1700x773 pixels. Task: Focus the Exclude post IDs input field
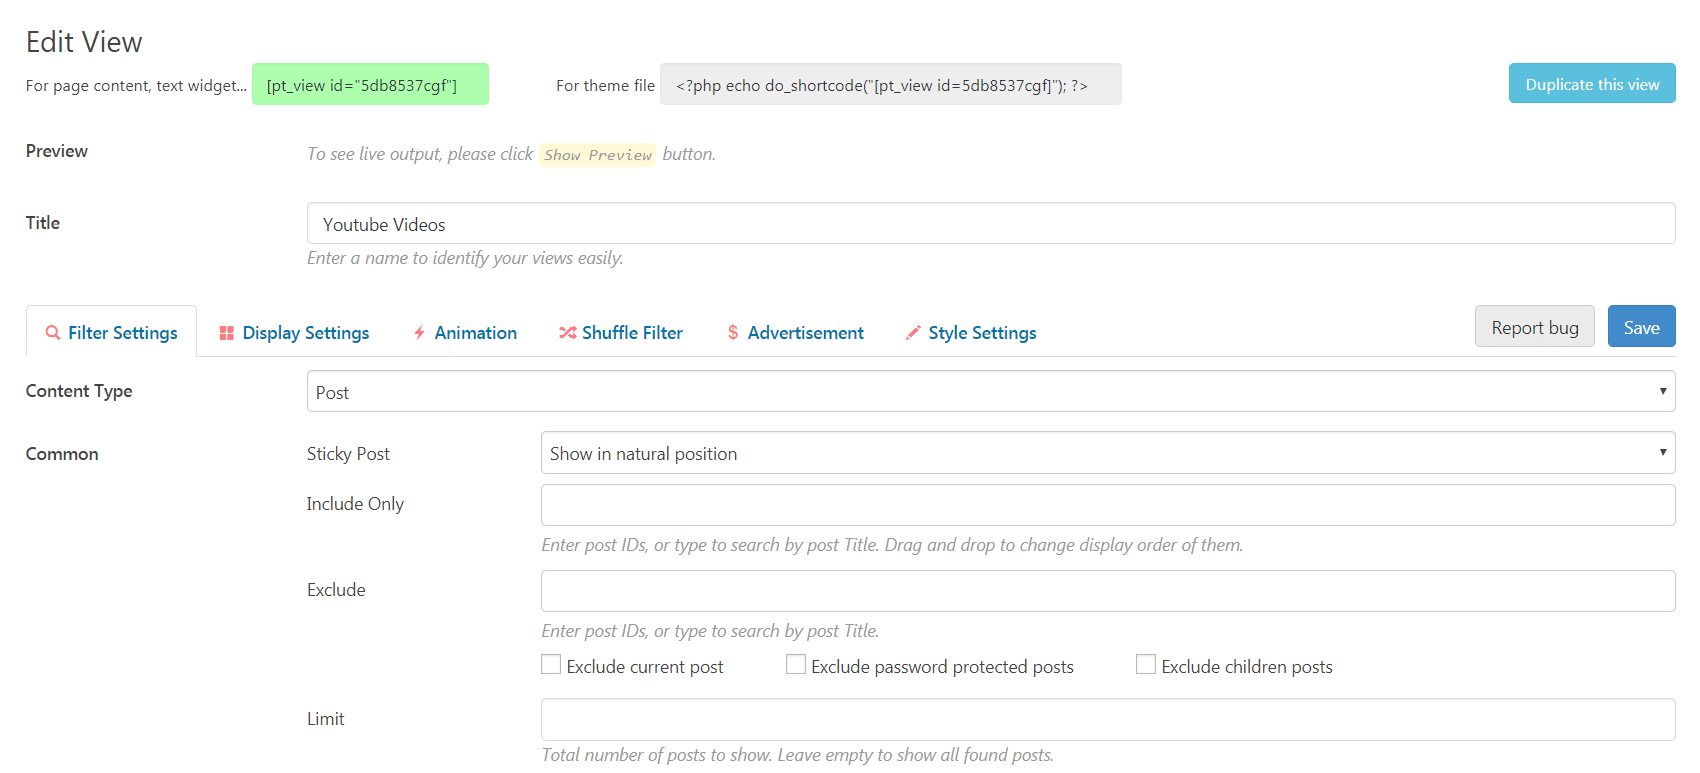[1108, 591]
